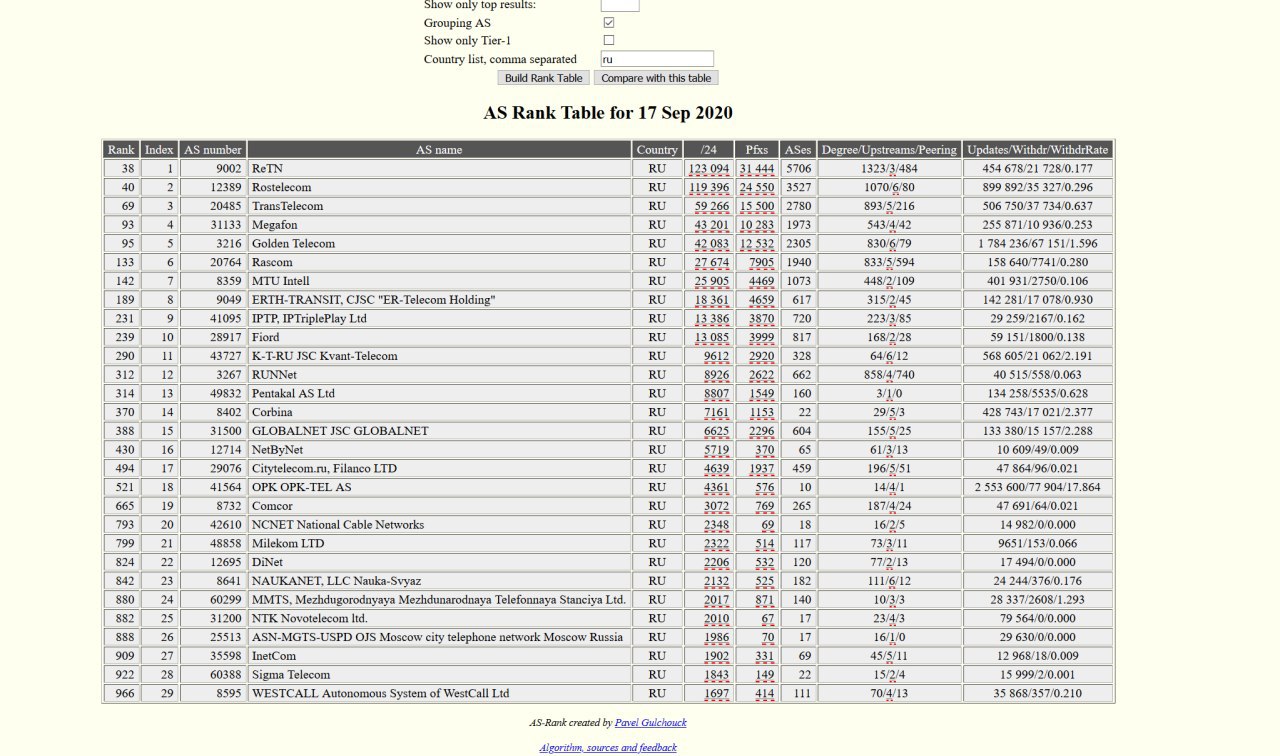
Task: Select the MTU Intell name cell
Action: [440, 281]
